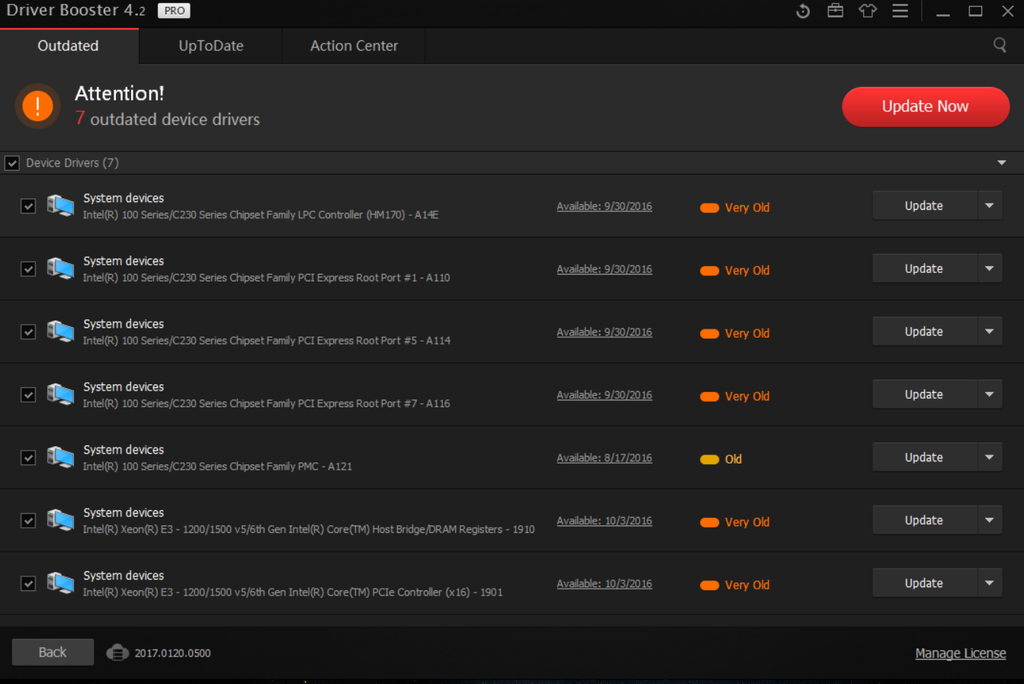This screenshot has height=684, width=1024.
Task: Click the orange attention warning icon
Action: pos(38,105)
